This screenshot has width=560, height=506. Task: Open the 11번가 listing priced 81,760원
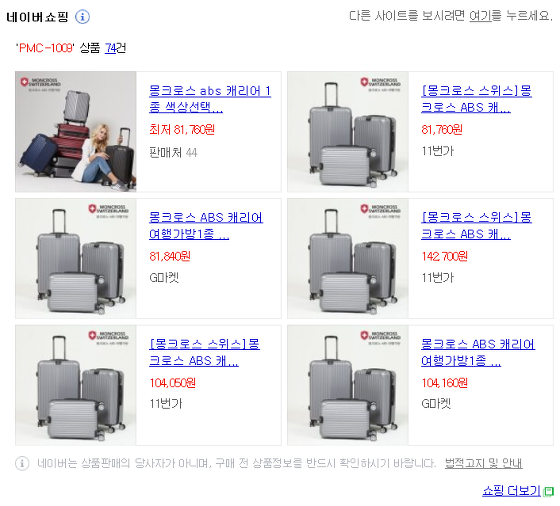click(x=476, y=99)
